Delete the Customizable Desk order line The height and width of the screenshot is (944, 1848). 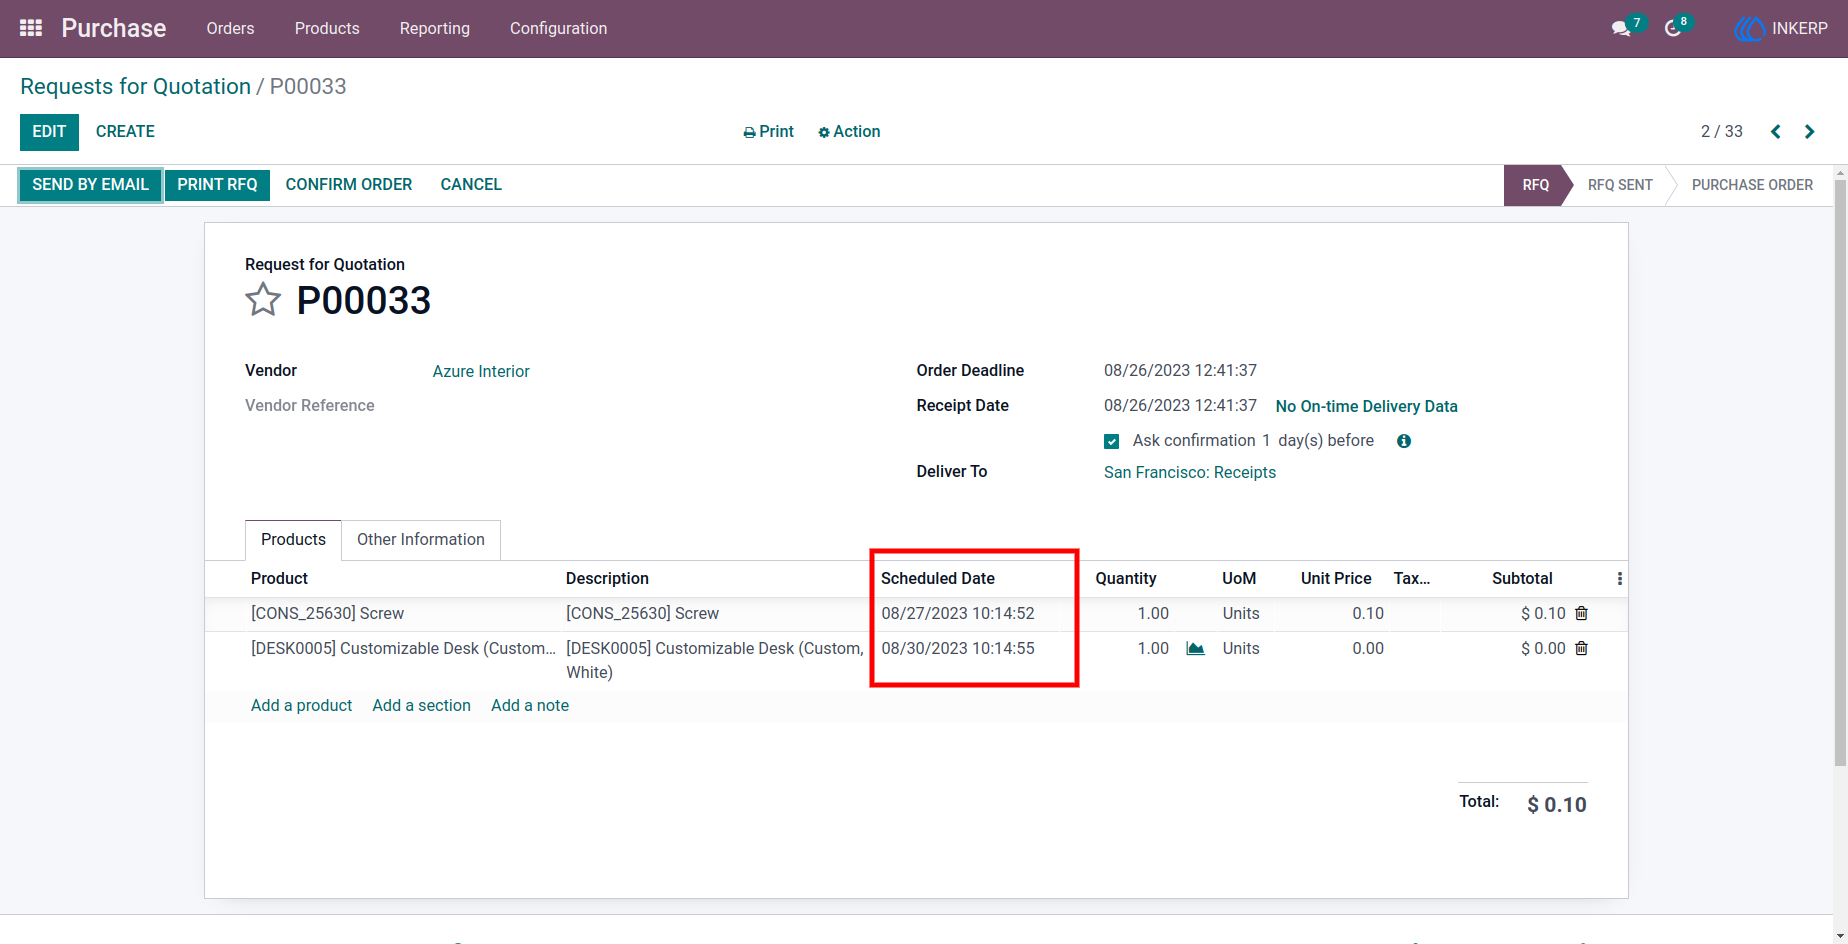[1581, 648]
